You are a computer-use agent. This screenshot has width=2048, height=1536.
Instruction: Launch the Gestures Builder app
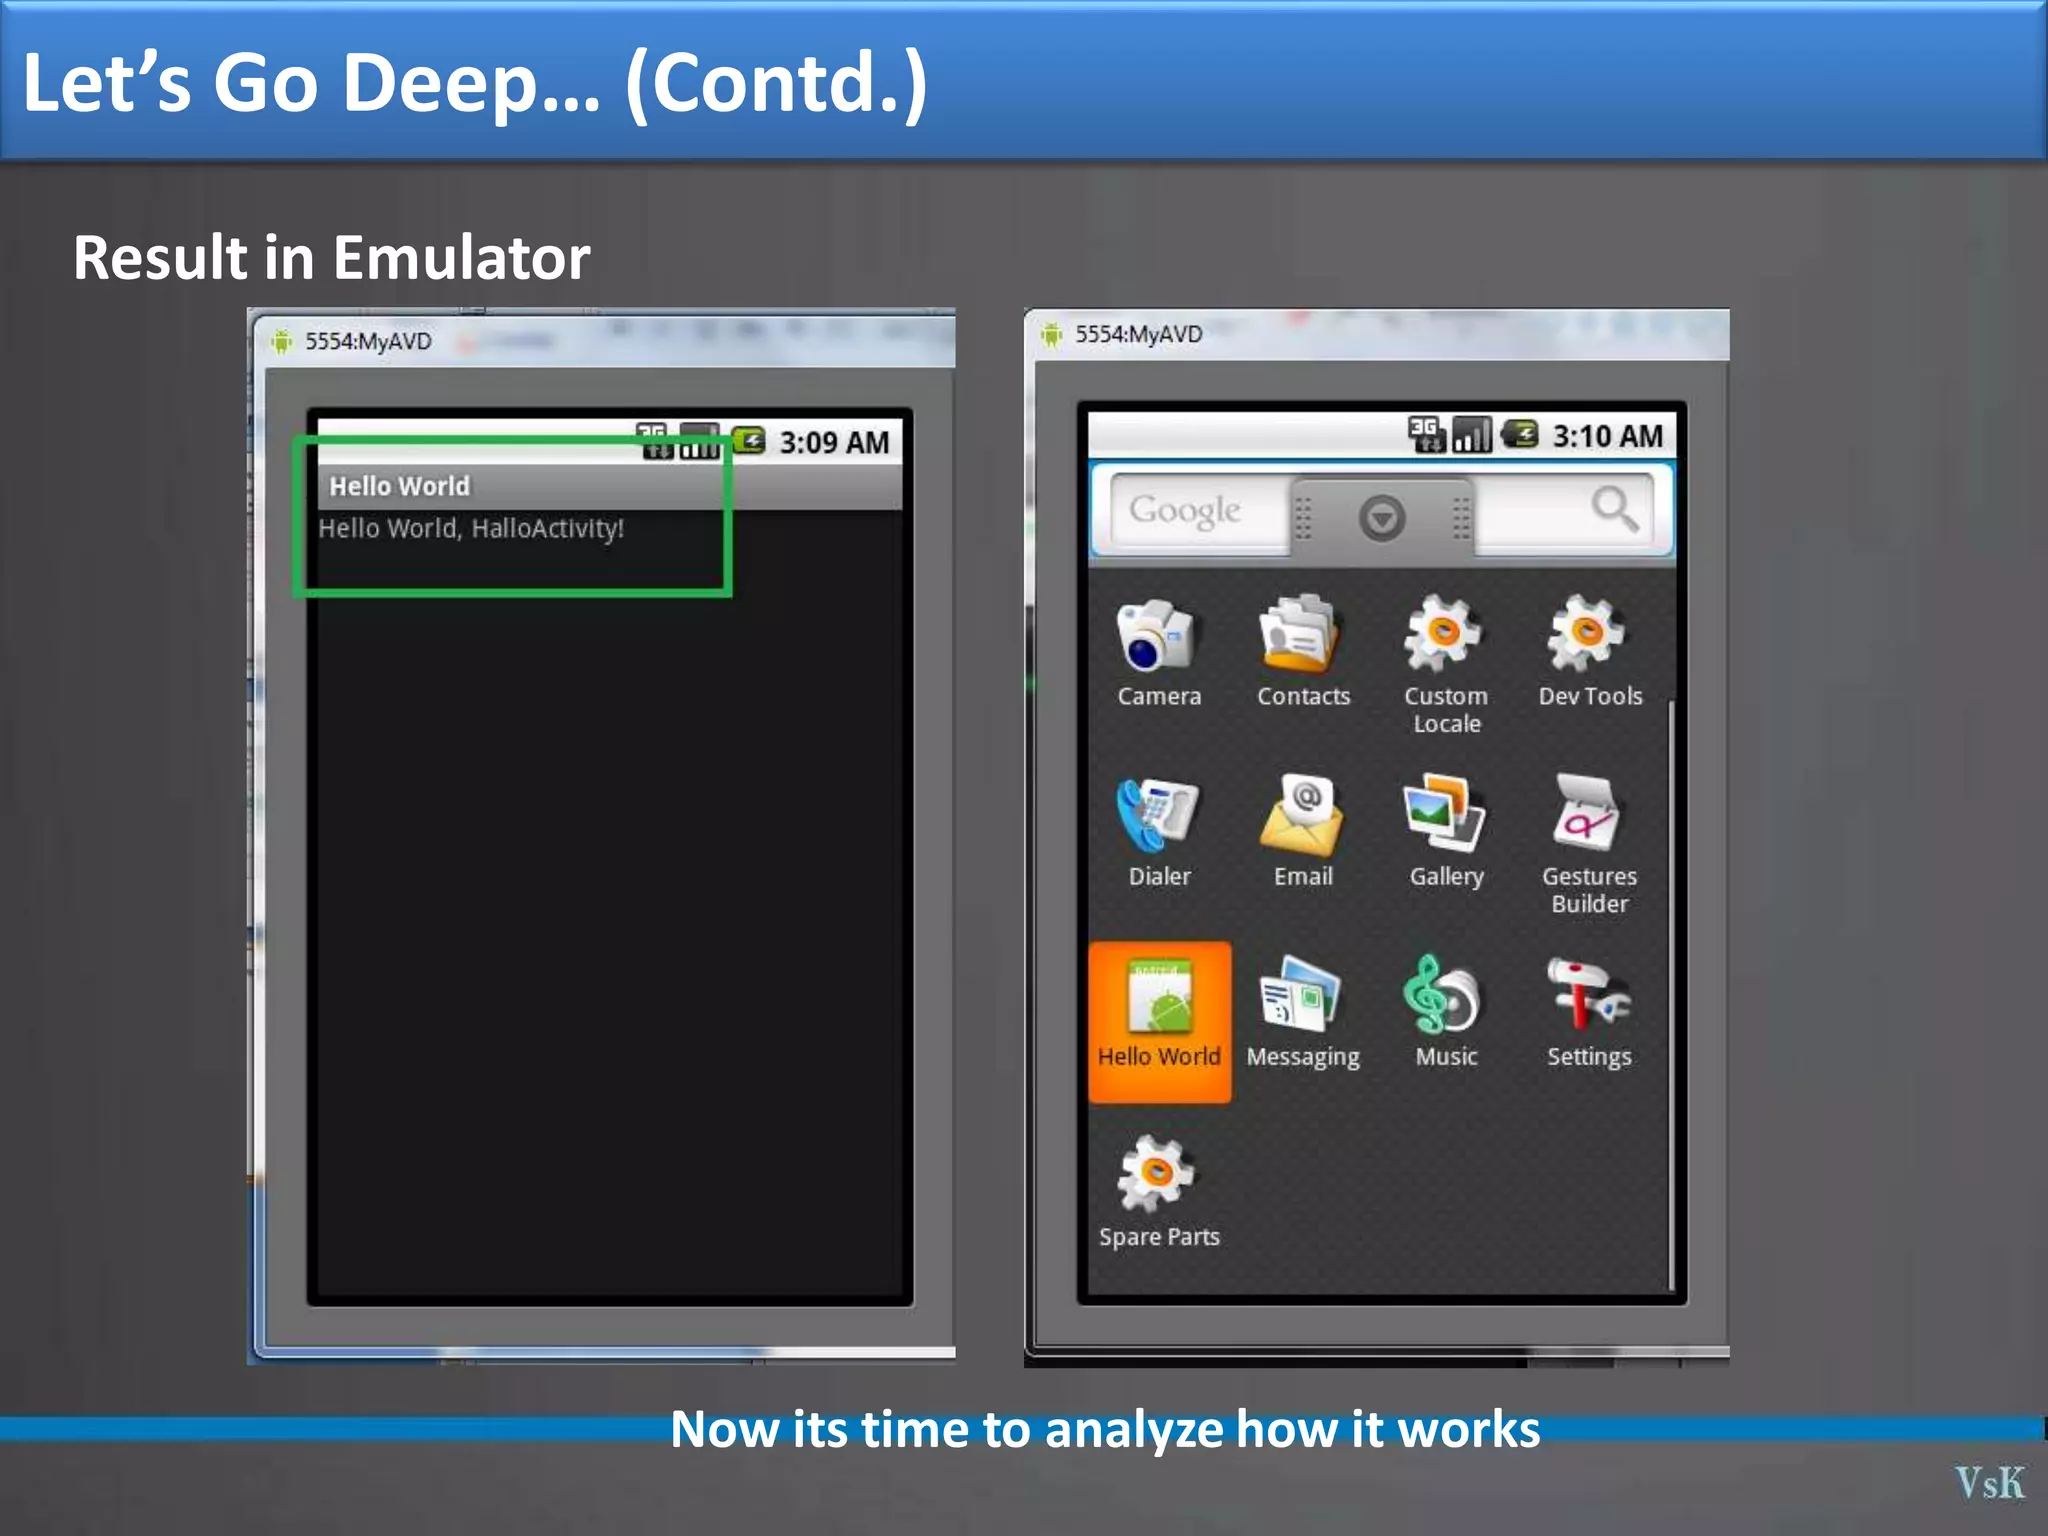click(x=1589, y=845)
